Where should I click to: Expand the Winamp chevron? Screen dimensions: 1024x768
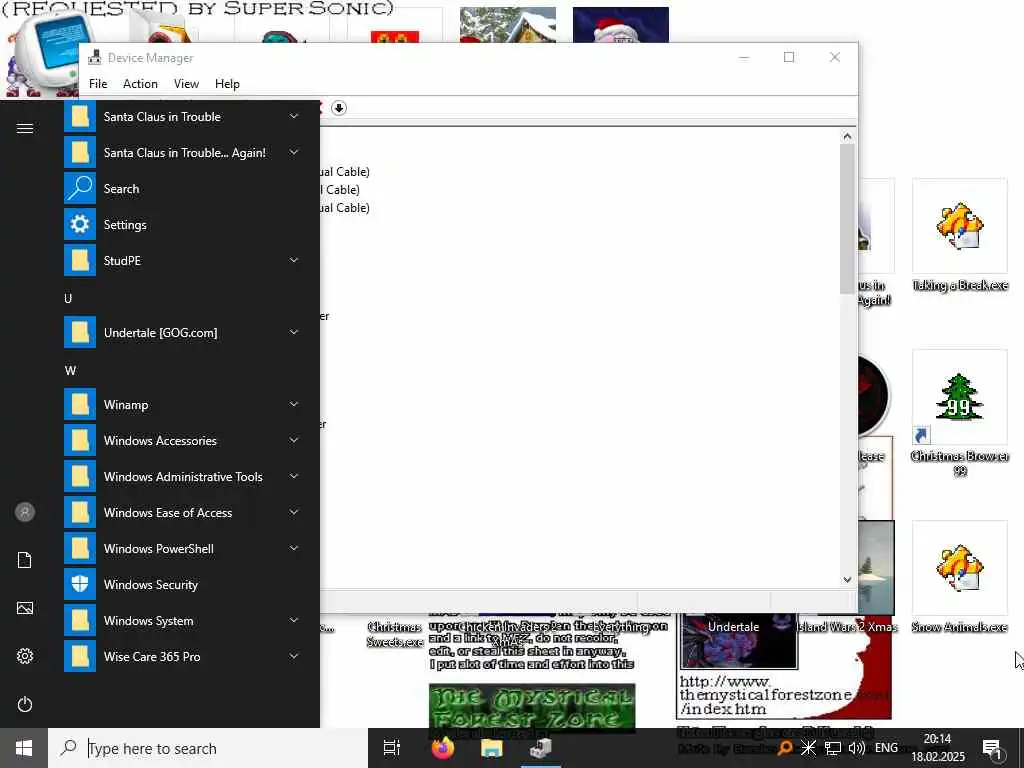coord(294,404)
